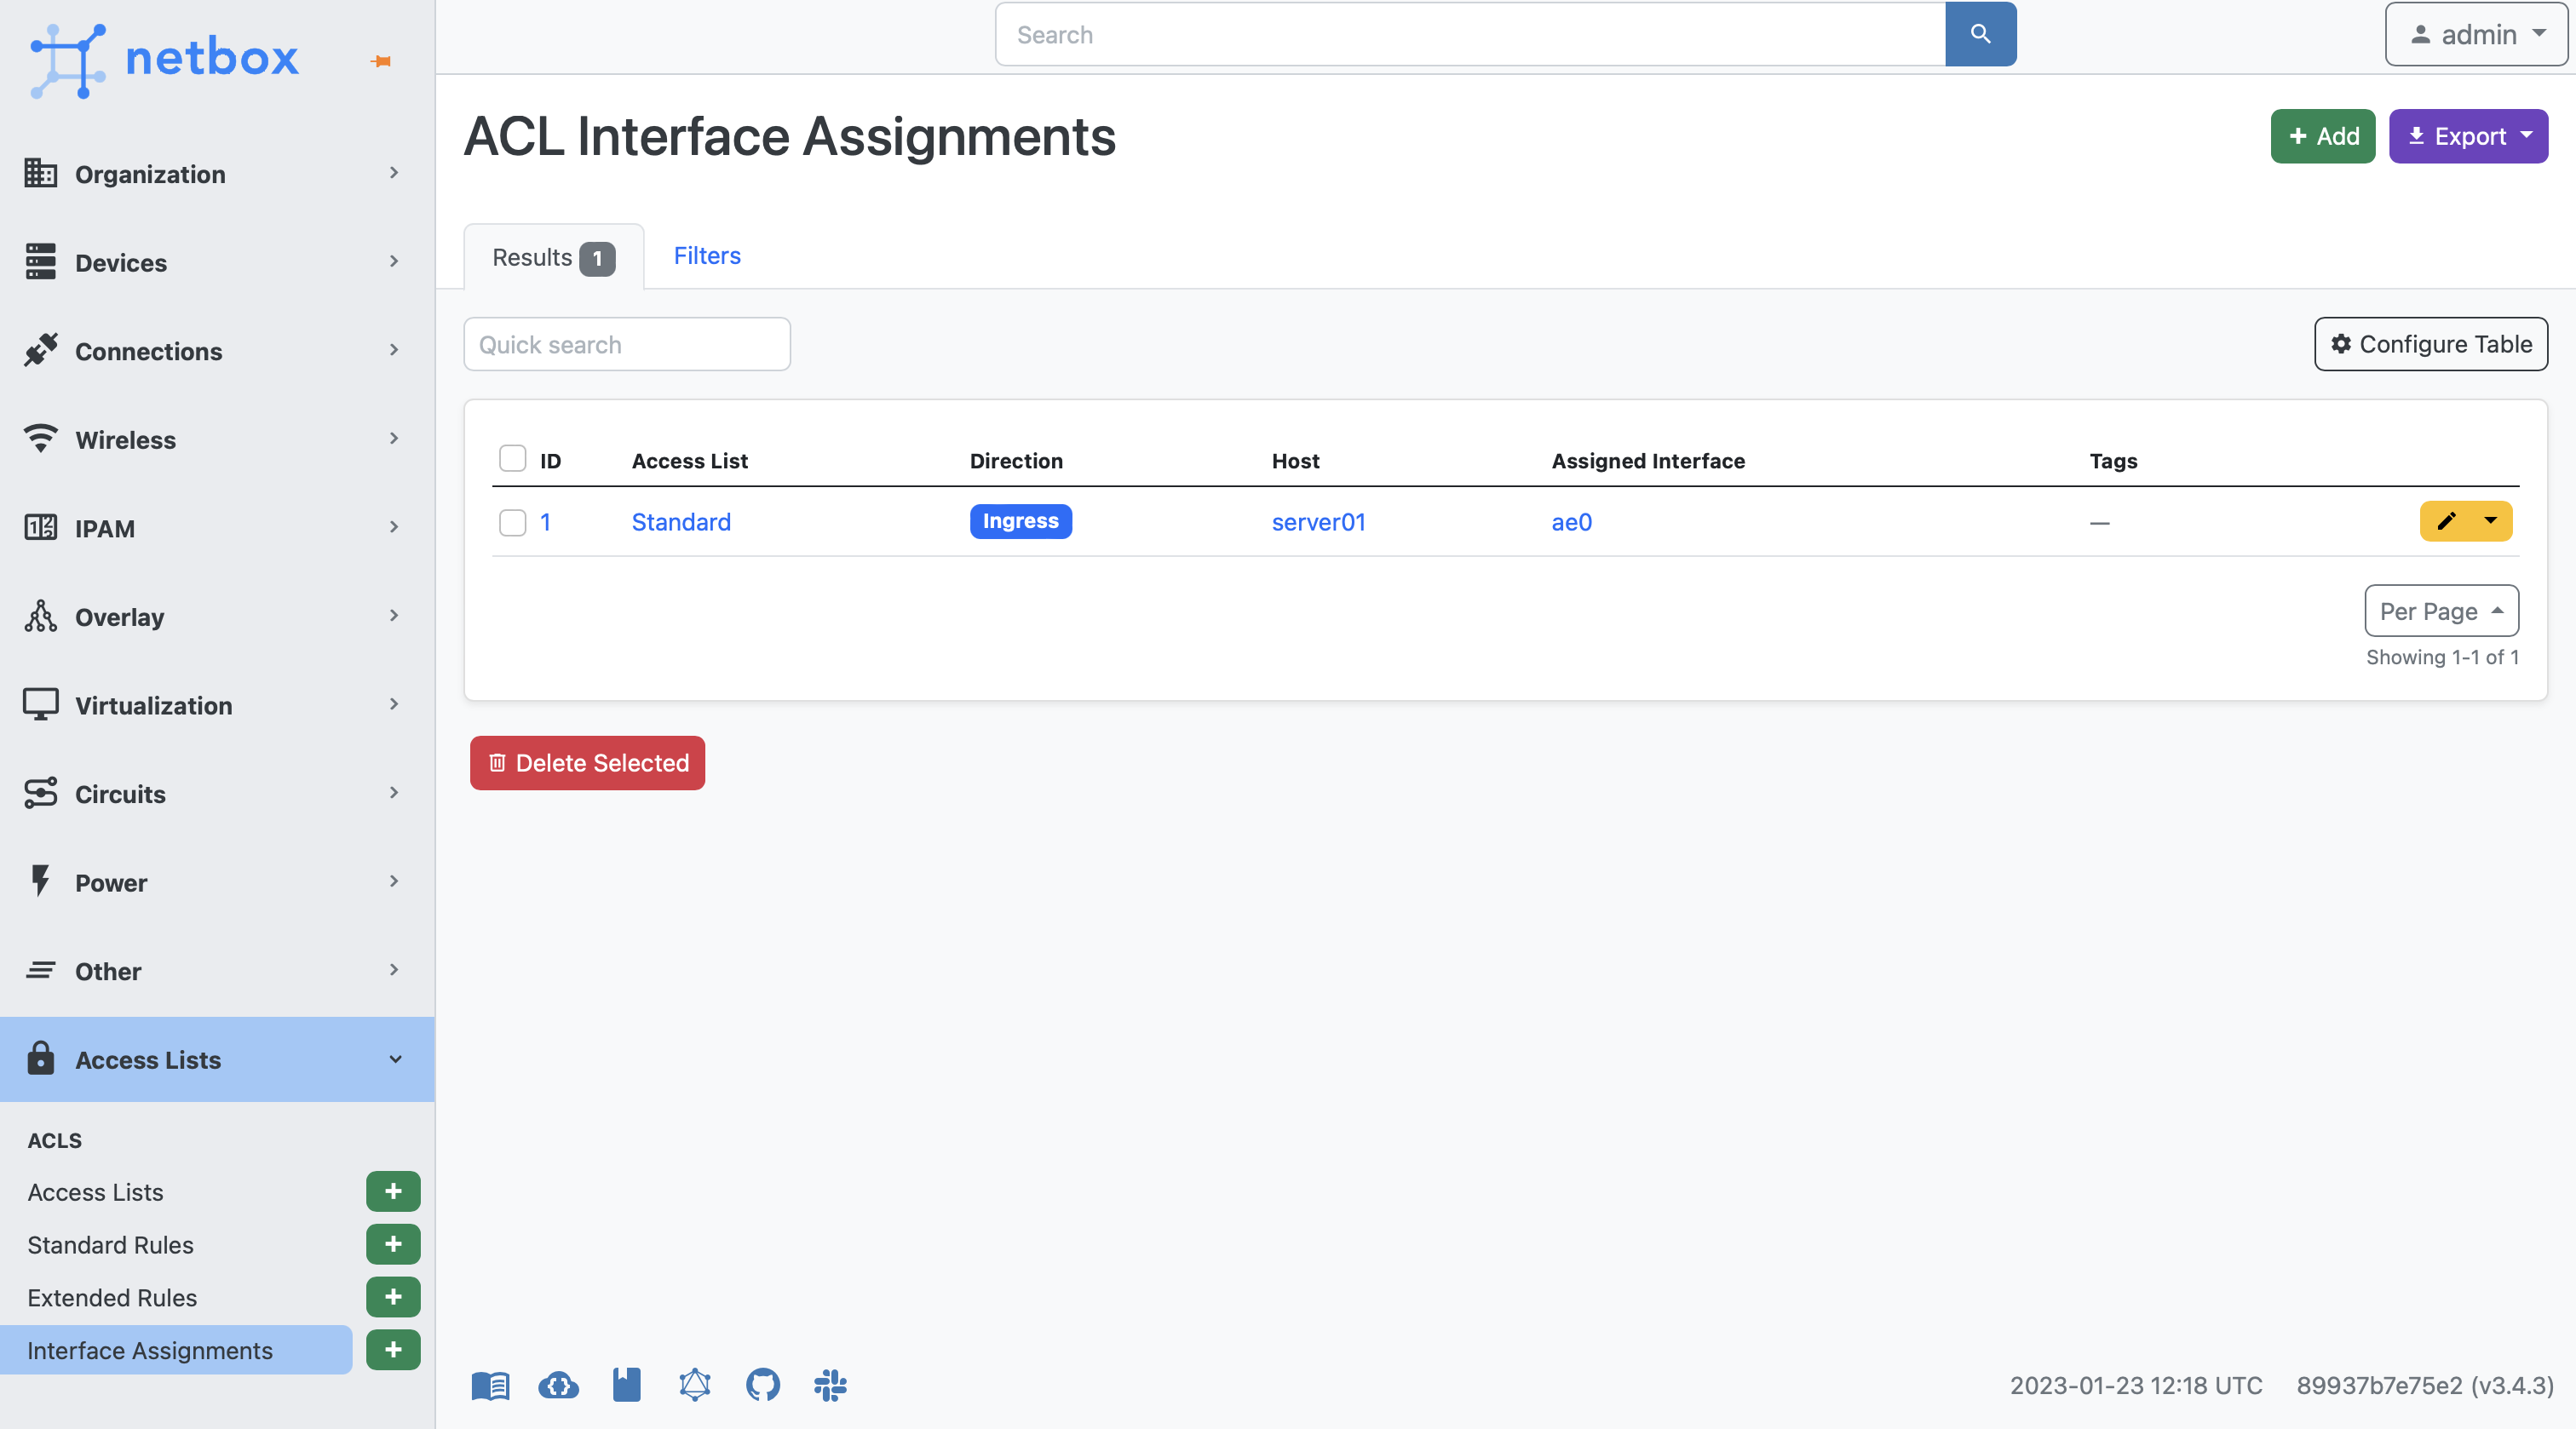Click the search magnifier button

(1980, 34)
